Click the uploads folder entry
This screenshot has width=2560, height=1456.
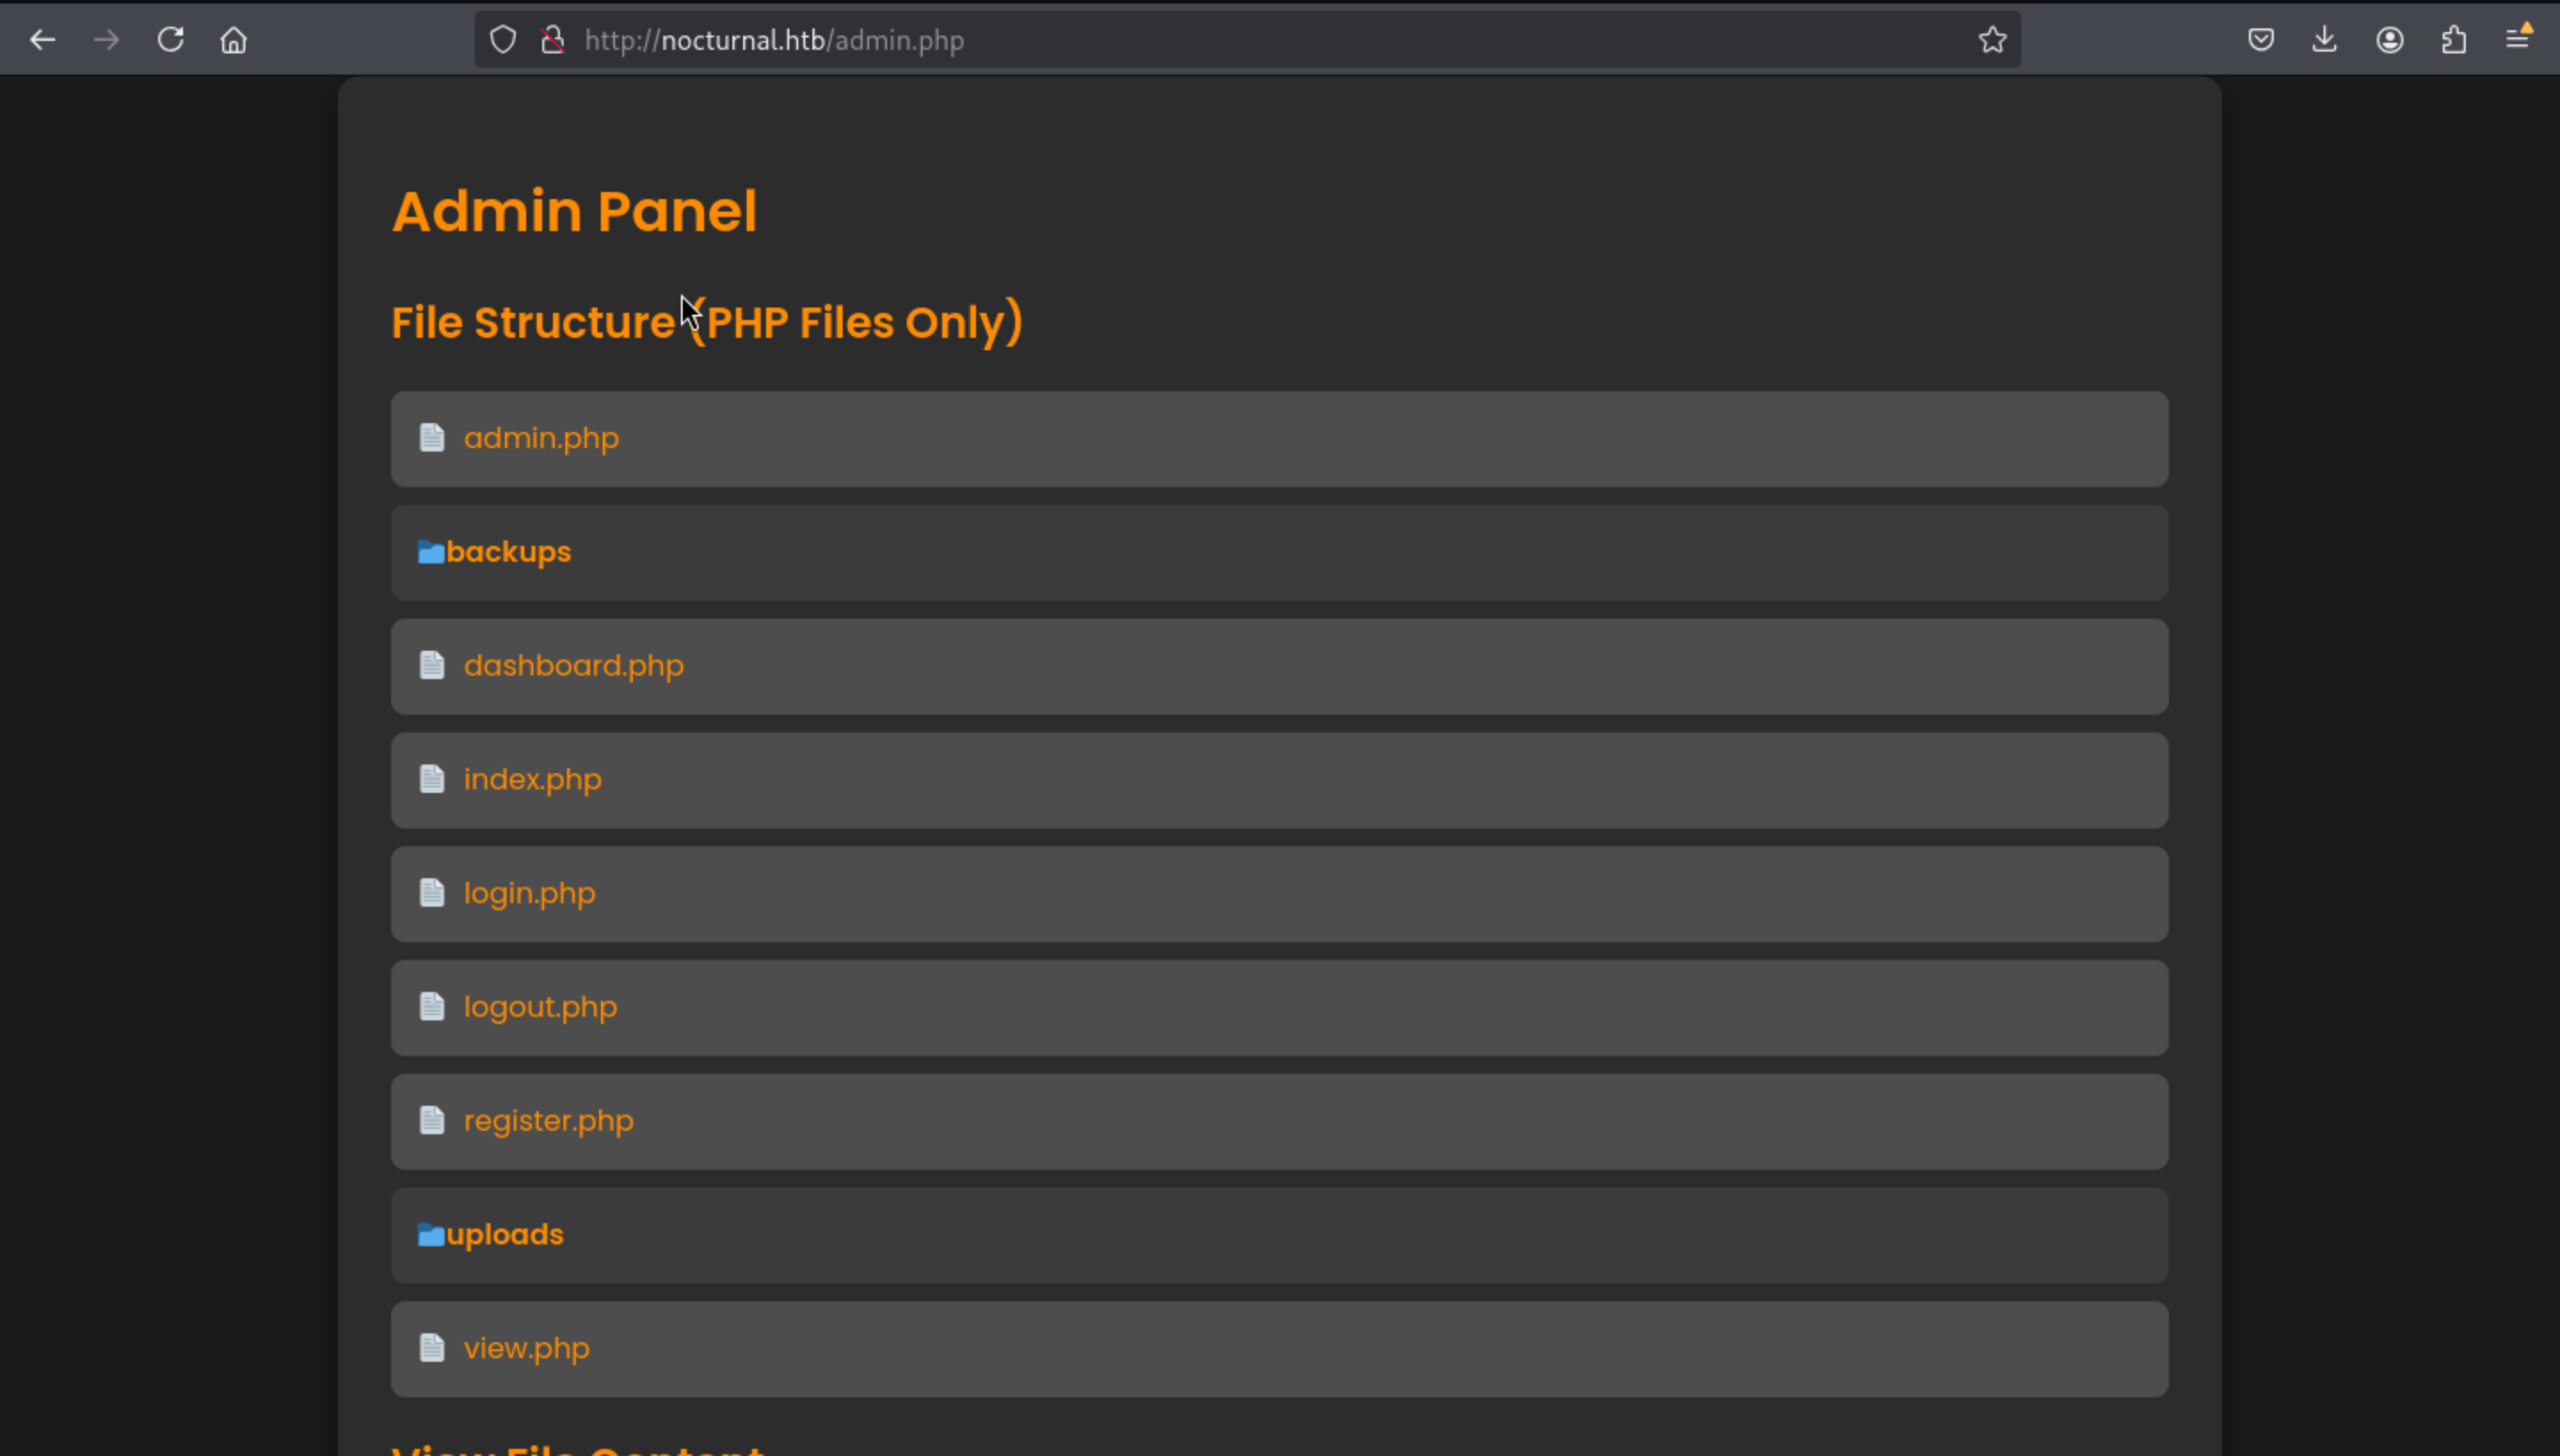click(504, 1235)
